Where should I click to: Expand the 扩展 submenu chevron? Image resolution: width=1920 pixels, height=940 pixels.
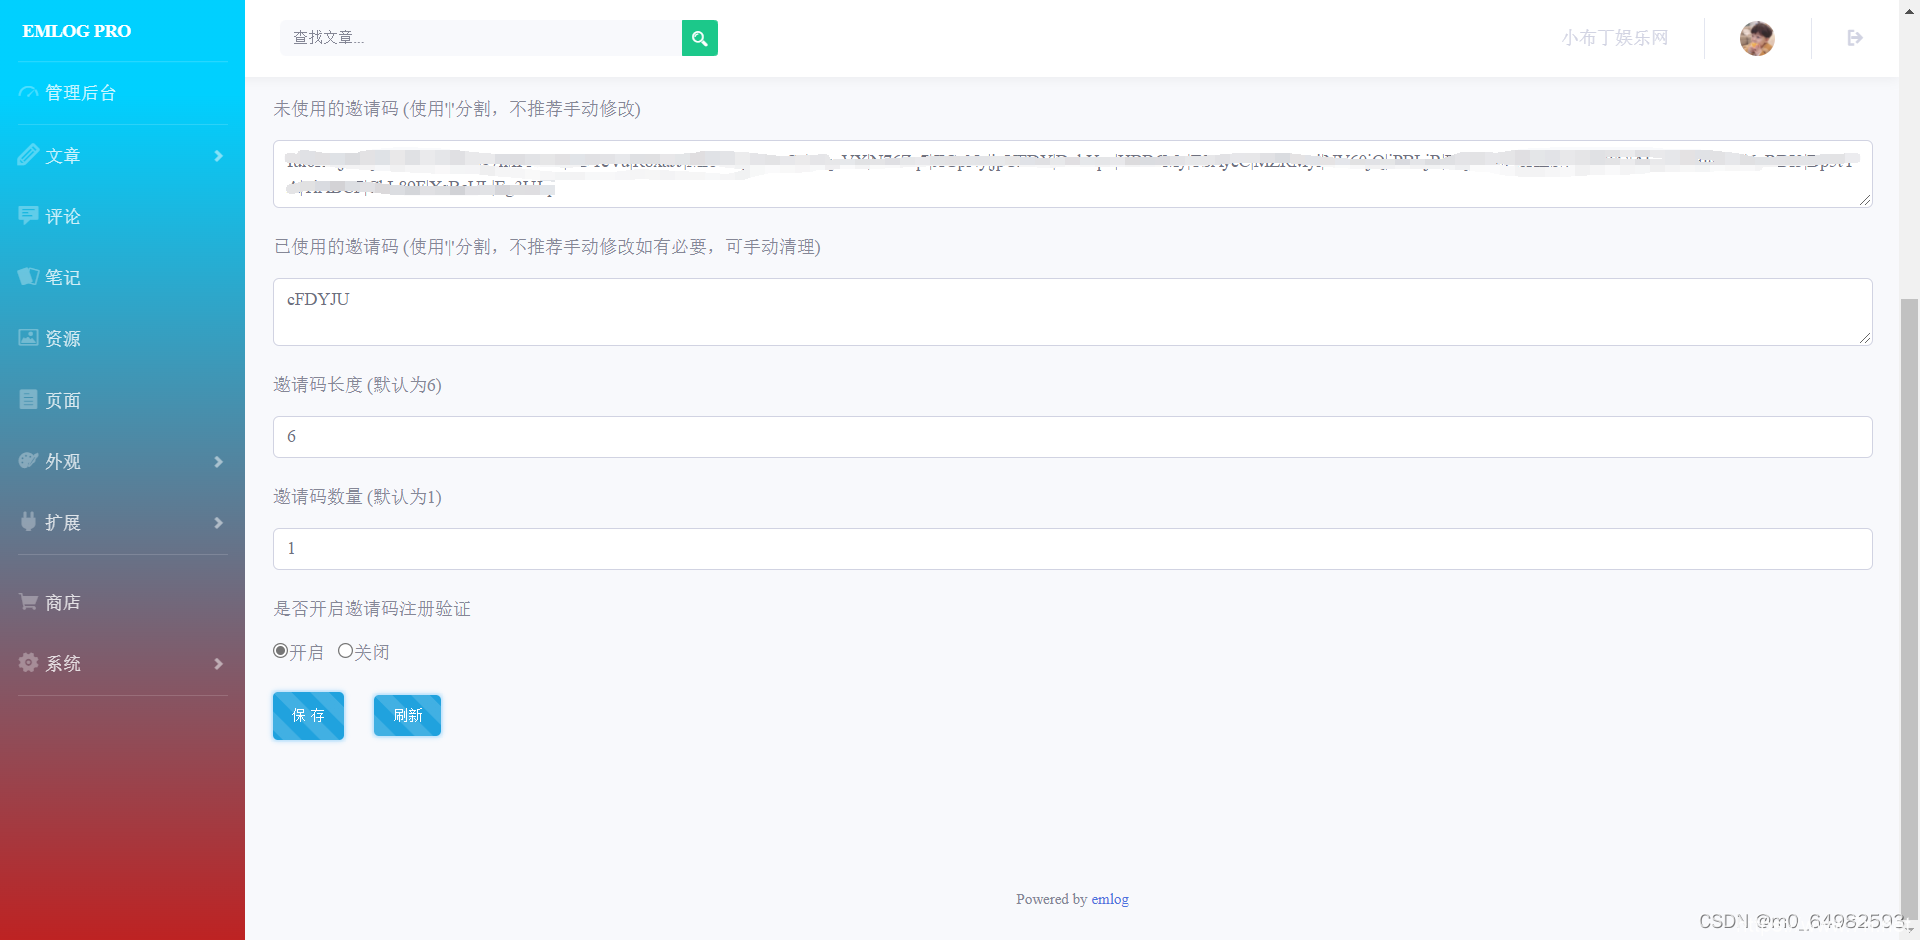pos(218,523)
